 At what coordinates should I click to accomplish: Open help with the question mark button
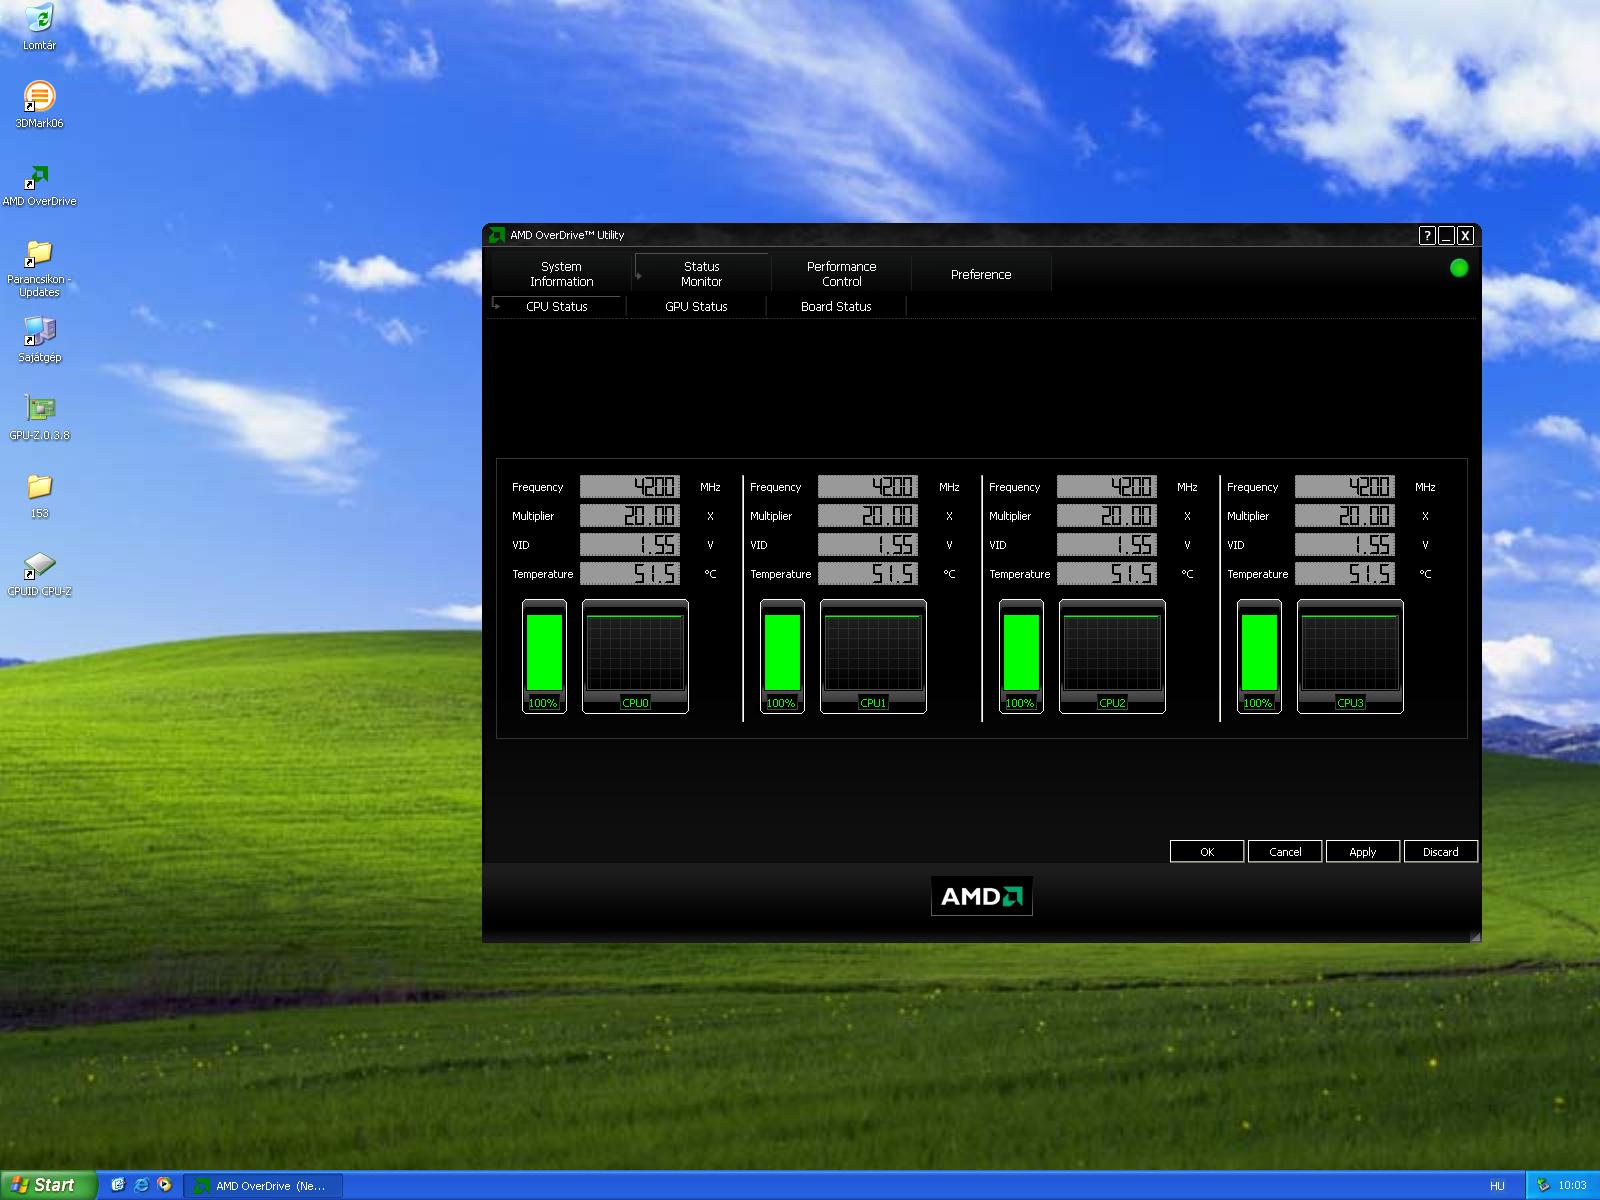coord(1427,235)
